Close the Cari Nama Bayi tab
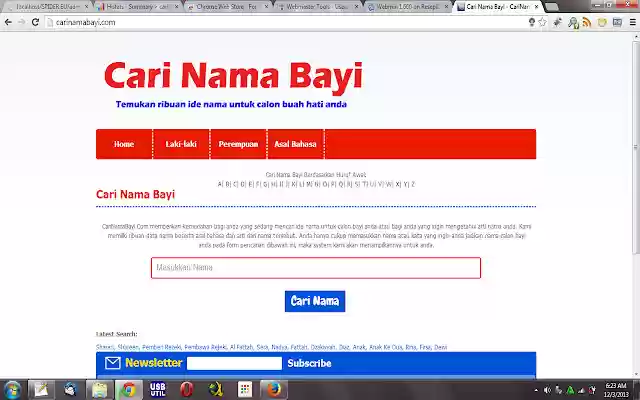This screenshot has height=400, width=640. point(536,7)
